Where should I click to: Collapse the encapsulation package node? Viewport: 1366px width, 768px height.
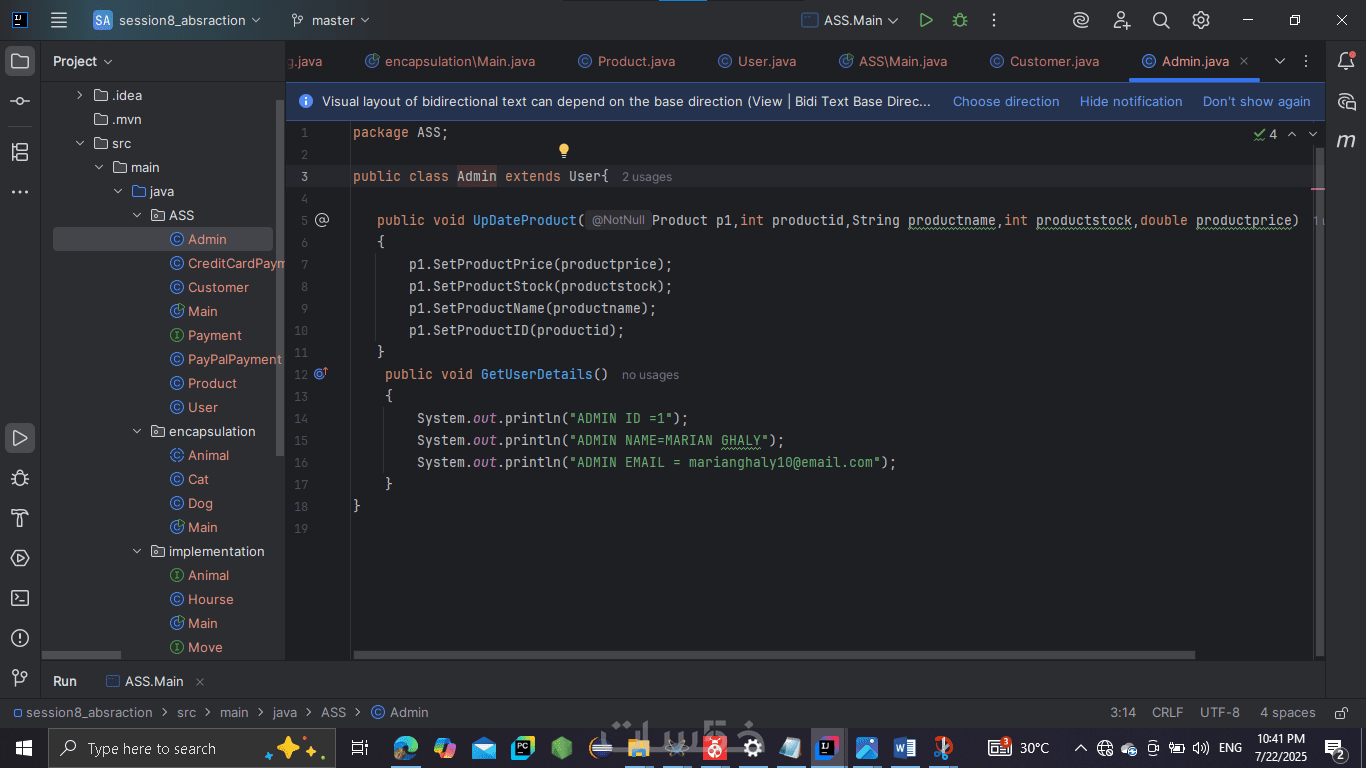pos(138,432)
